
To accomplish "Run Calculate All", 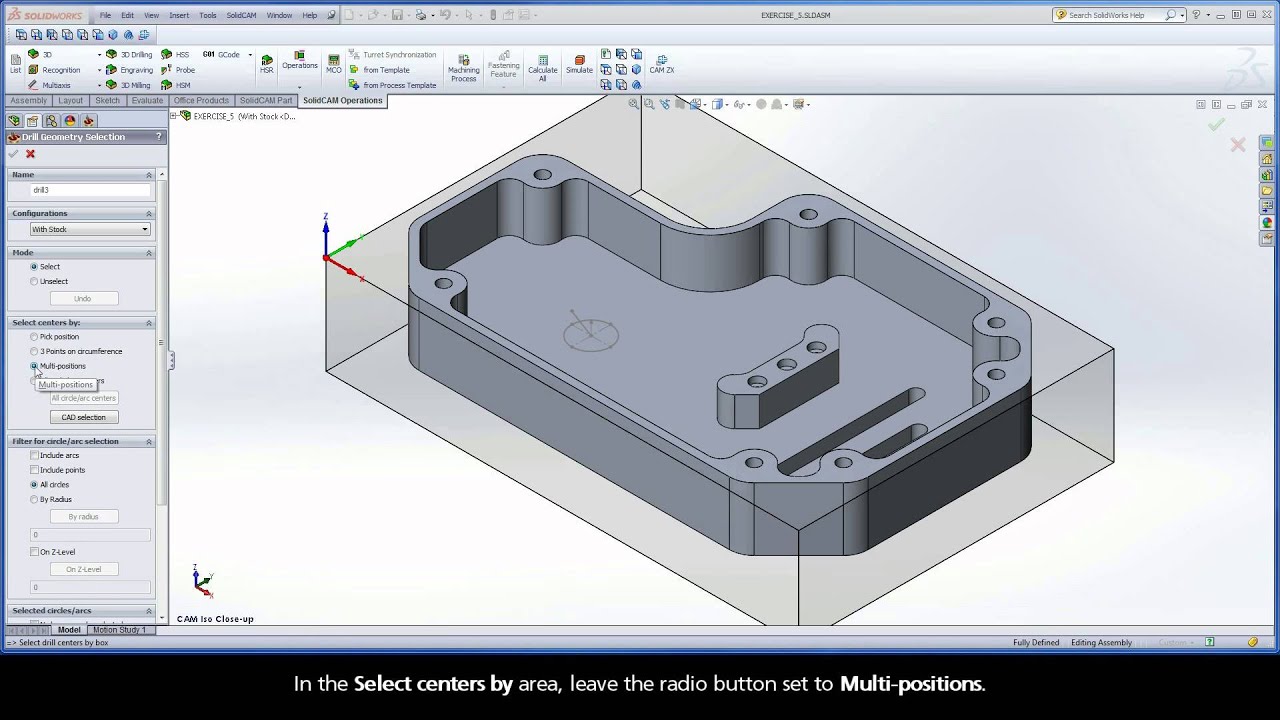I will (542, 68).
